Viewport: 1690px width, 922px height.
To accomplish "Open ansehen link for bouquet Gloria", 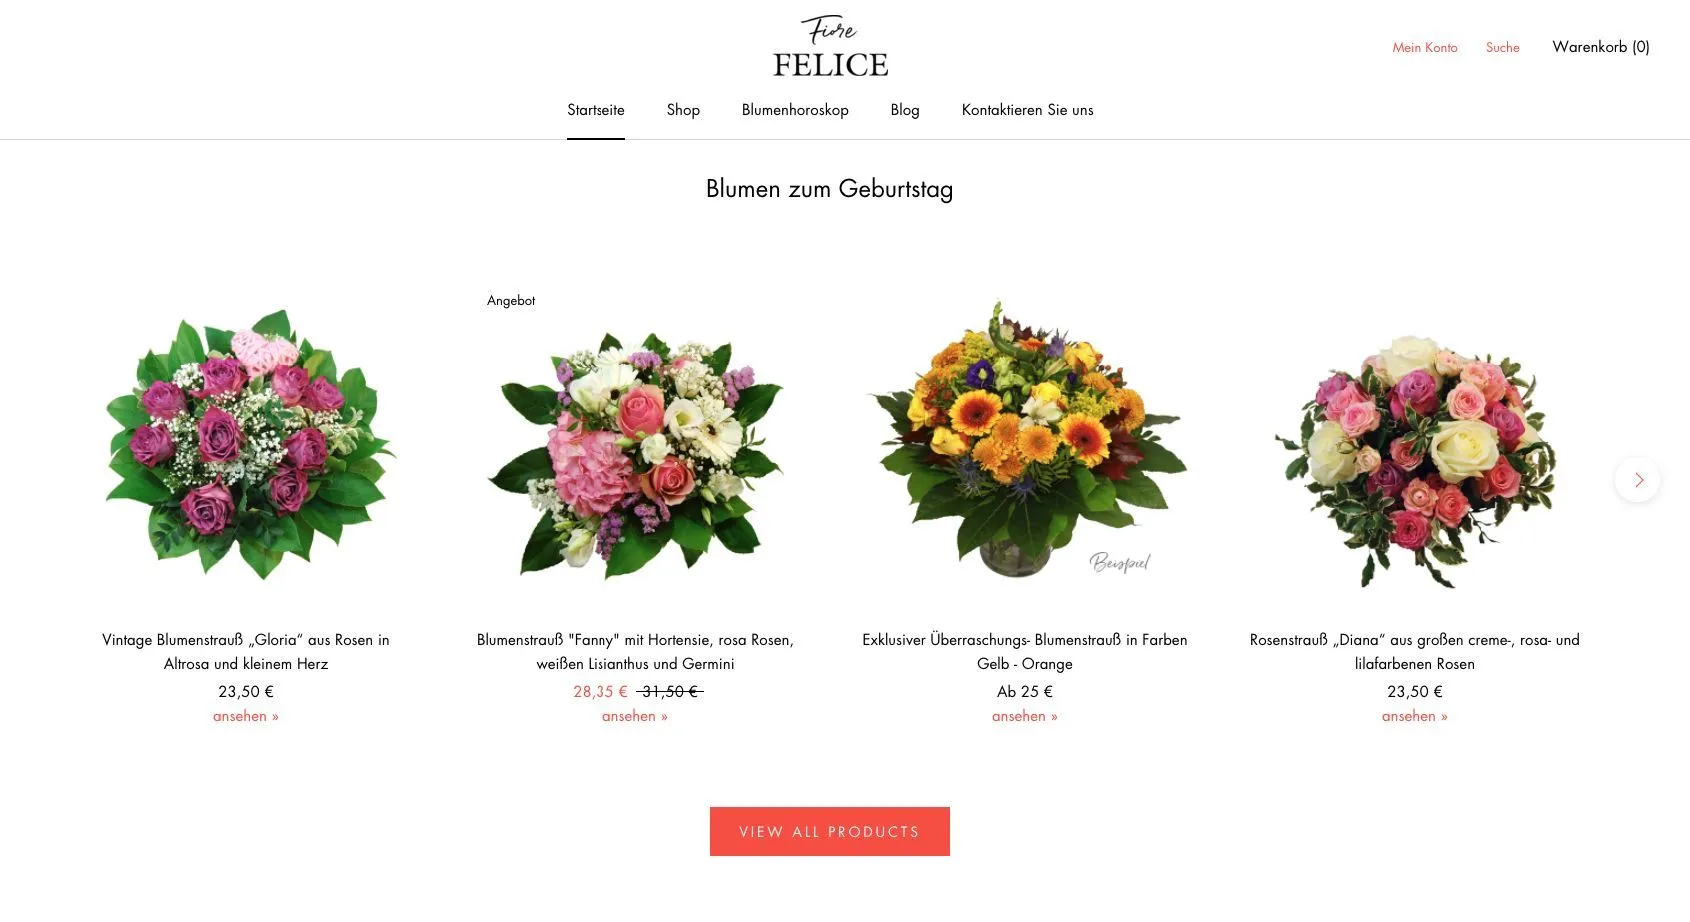I will click(x=245, y=716).
